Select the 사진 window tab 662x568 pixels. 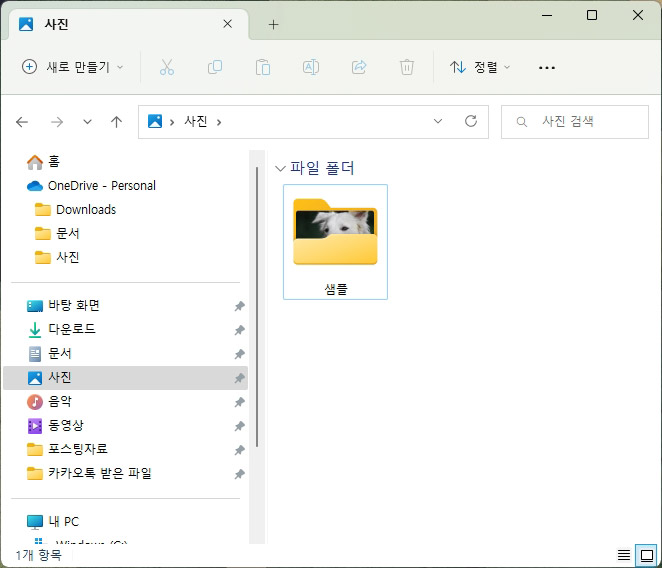point(127,24)
